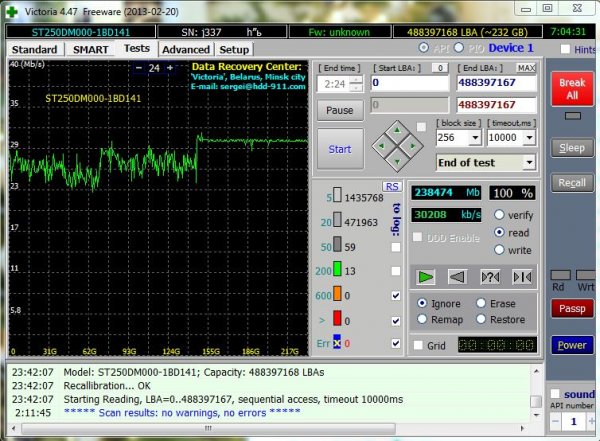This screenshot has width=600, height=441.
Task: Click the Start scan button
Action: coord(340,149)
